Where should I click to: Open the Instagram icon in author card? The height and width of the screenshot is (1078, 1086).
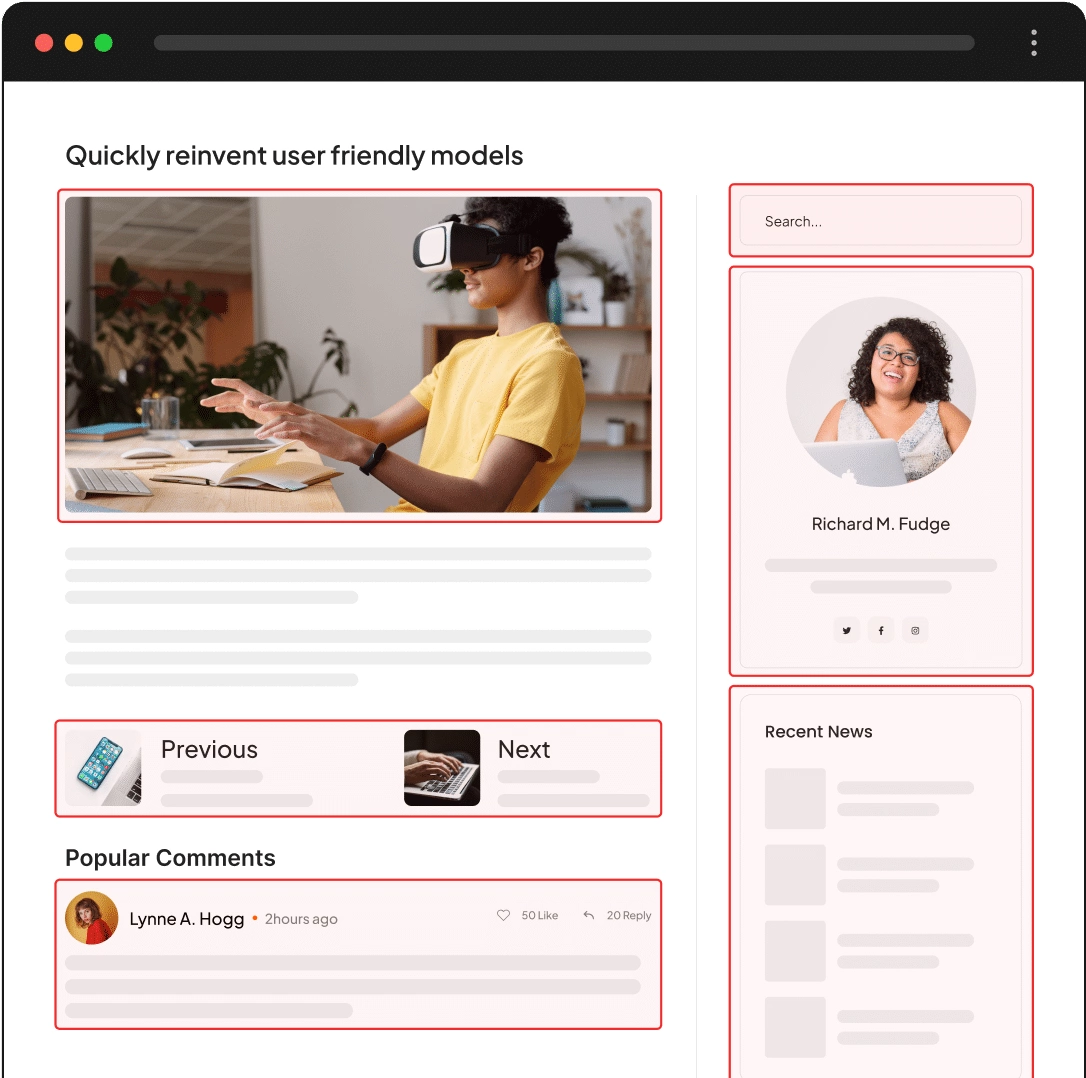[x=915, y=630]
